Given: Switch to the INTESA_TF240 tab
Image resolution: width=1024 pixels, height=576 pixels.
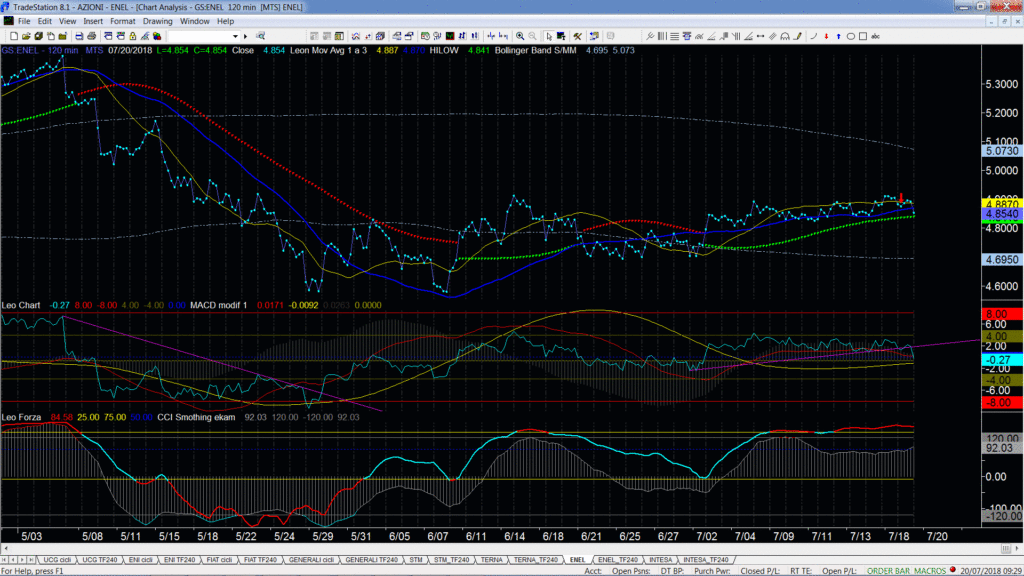Looking at the screenshot, I should coord(706,560).
